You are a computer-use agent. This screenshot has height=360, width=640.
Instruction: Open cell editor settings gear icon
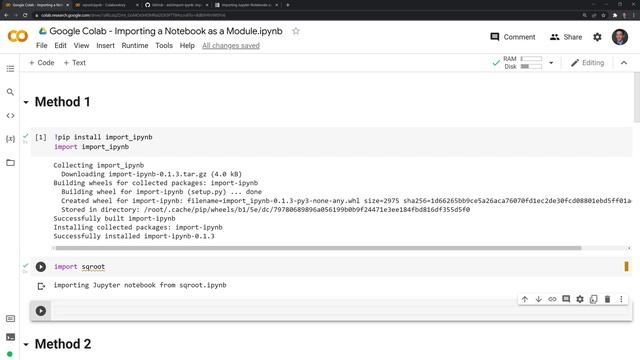click(580, 299)
